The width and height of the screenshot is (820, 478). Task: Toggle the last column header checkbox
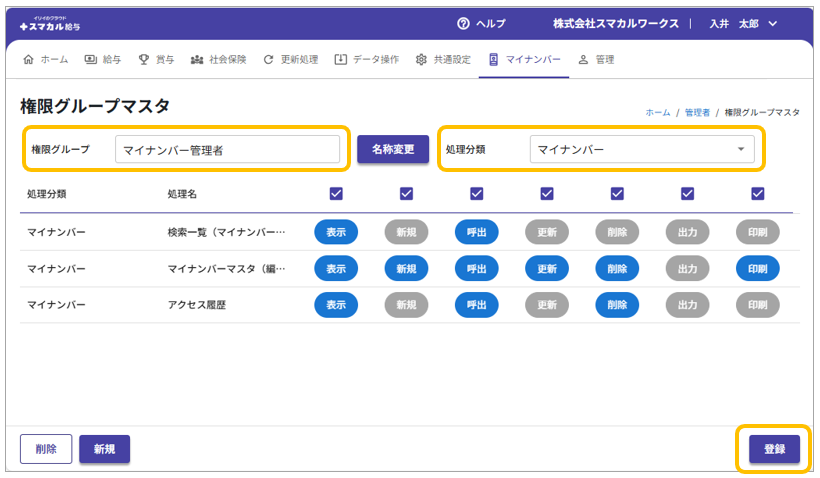pos(757,193)
